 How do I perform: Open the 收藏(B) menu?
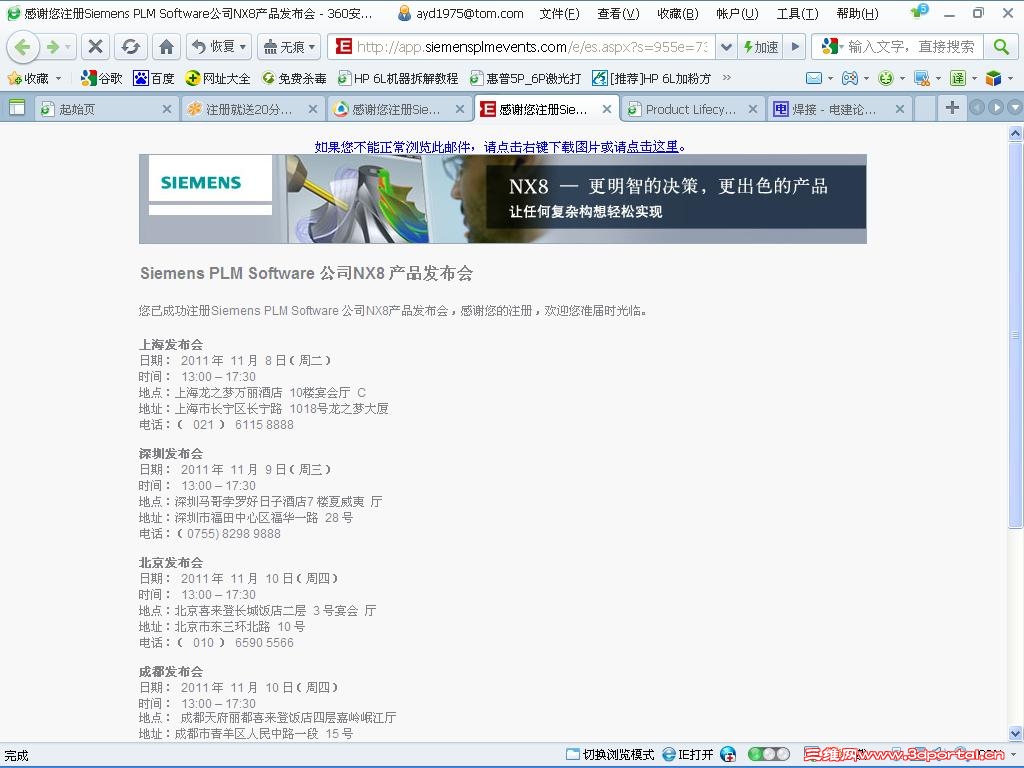pyautogui.click(x=677, y=13)
